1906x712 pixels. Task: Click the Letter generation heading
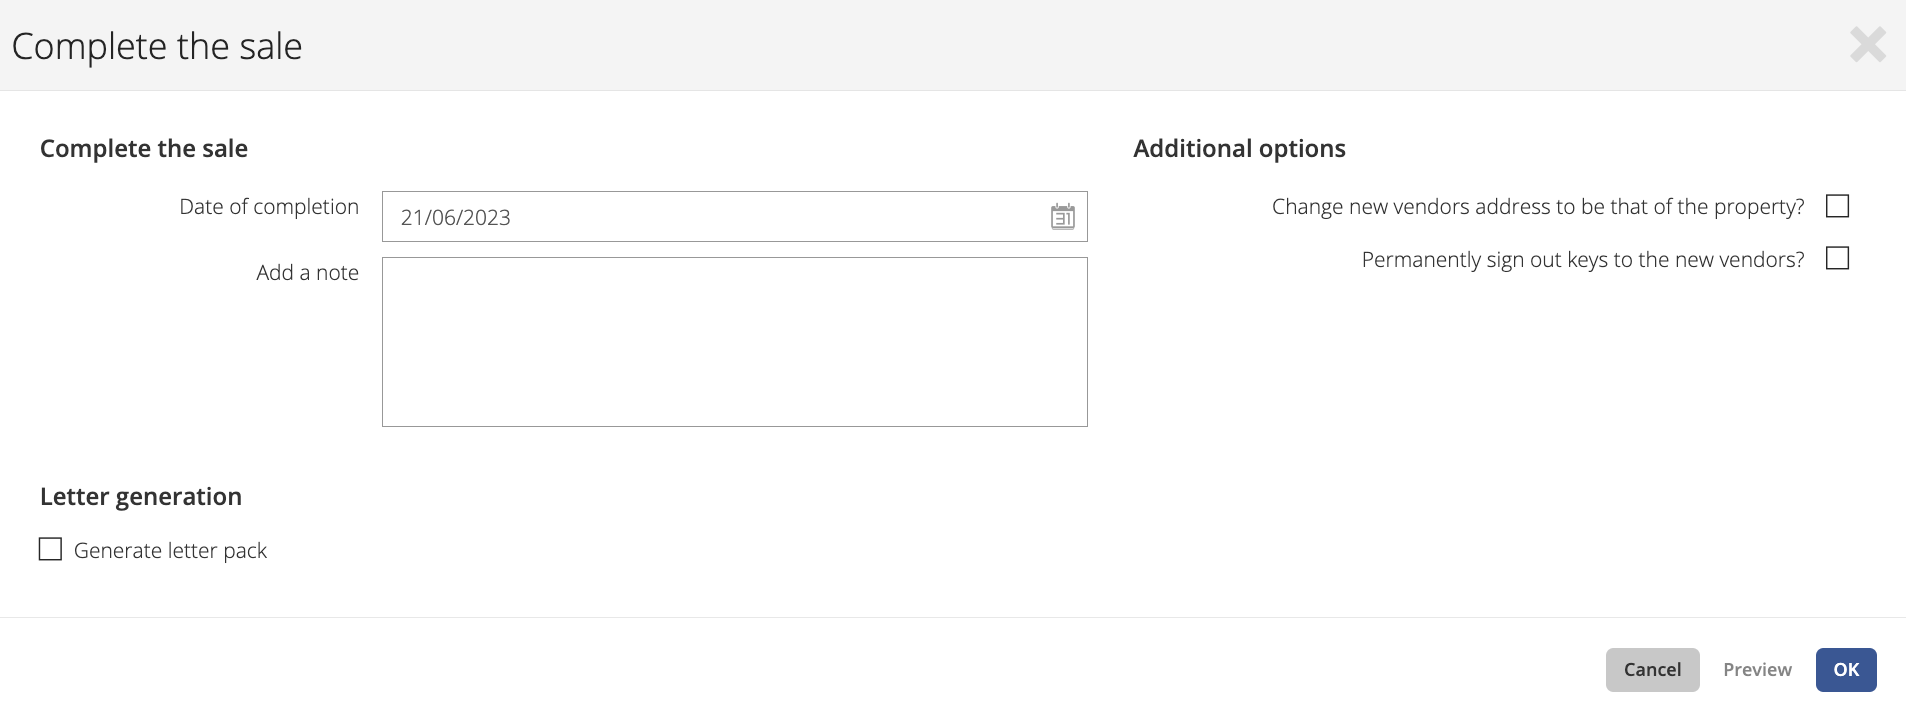tap(141, 497)
